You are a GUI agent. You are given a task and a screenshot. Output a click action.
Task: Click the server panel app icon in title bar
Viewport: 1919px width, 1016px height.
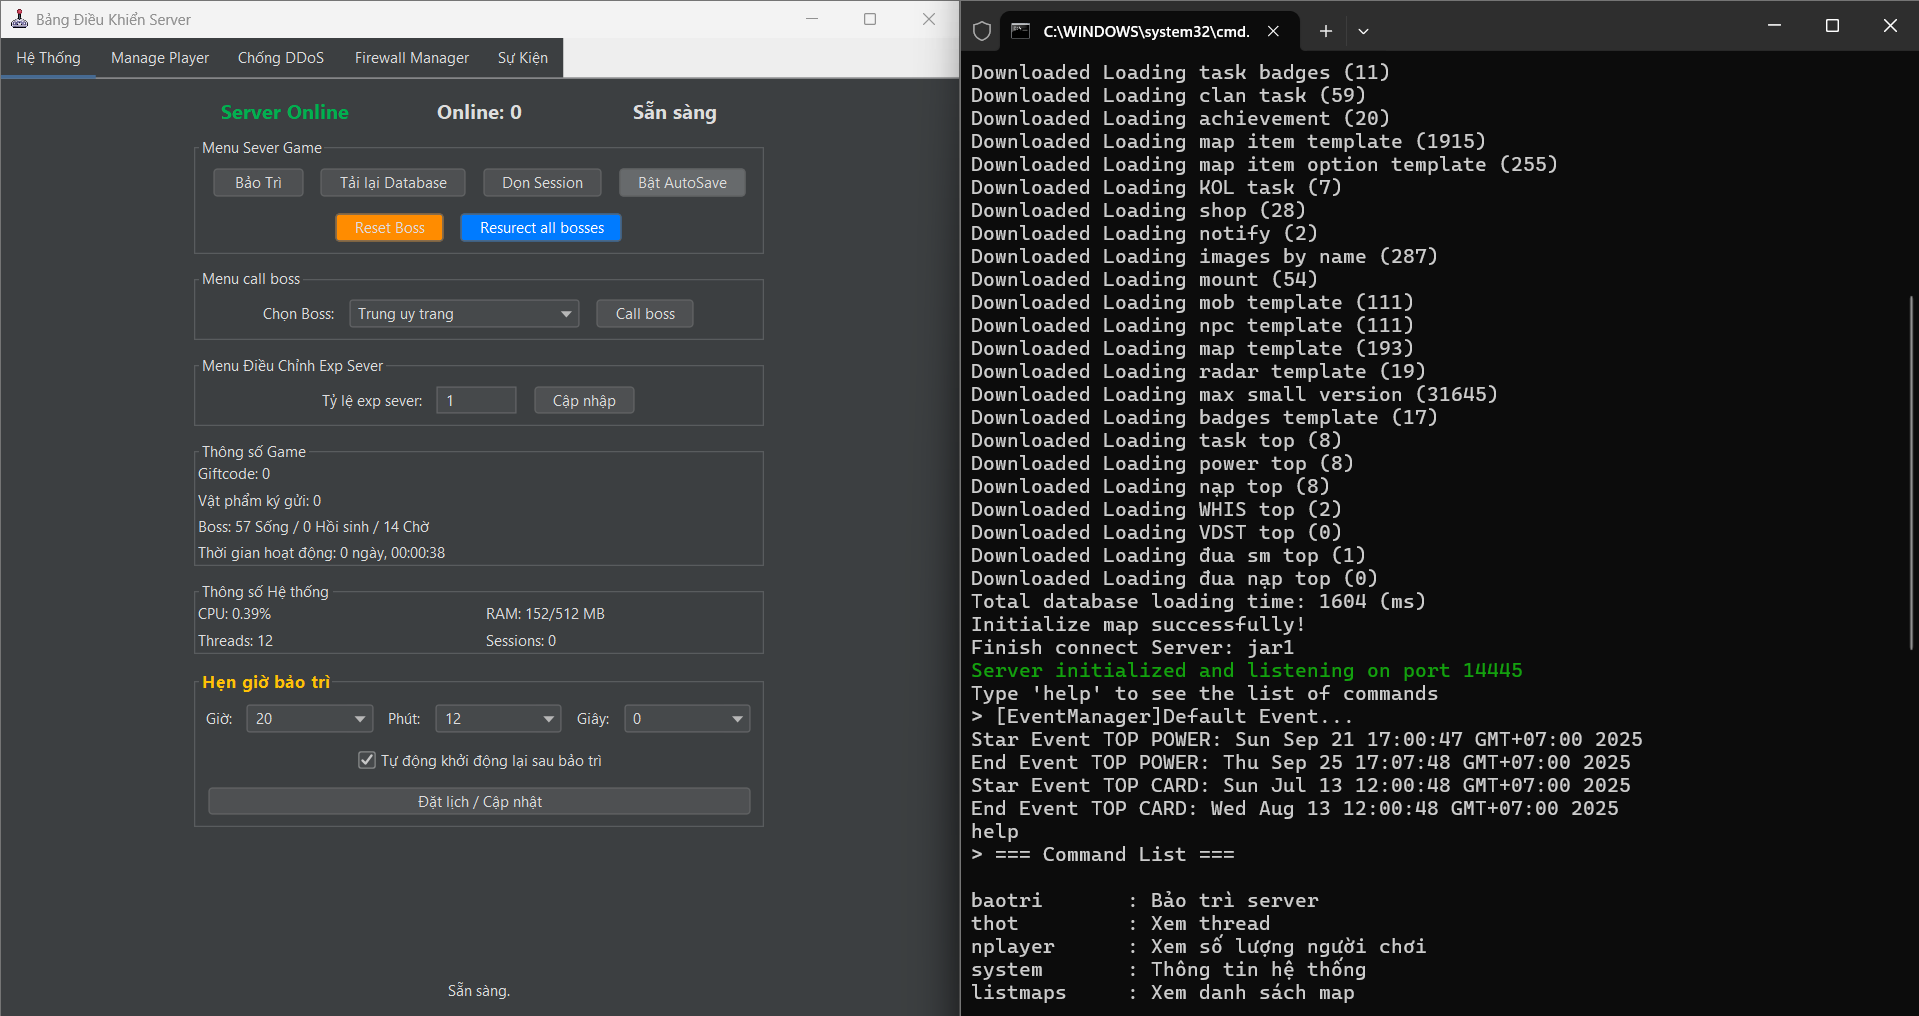pyautogui.click(x=19, y=19)
